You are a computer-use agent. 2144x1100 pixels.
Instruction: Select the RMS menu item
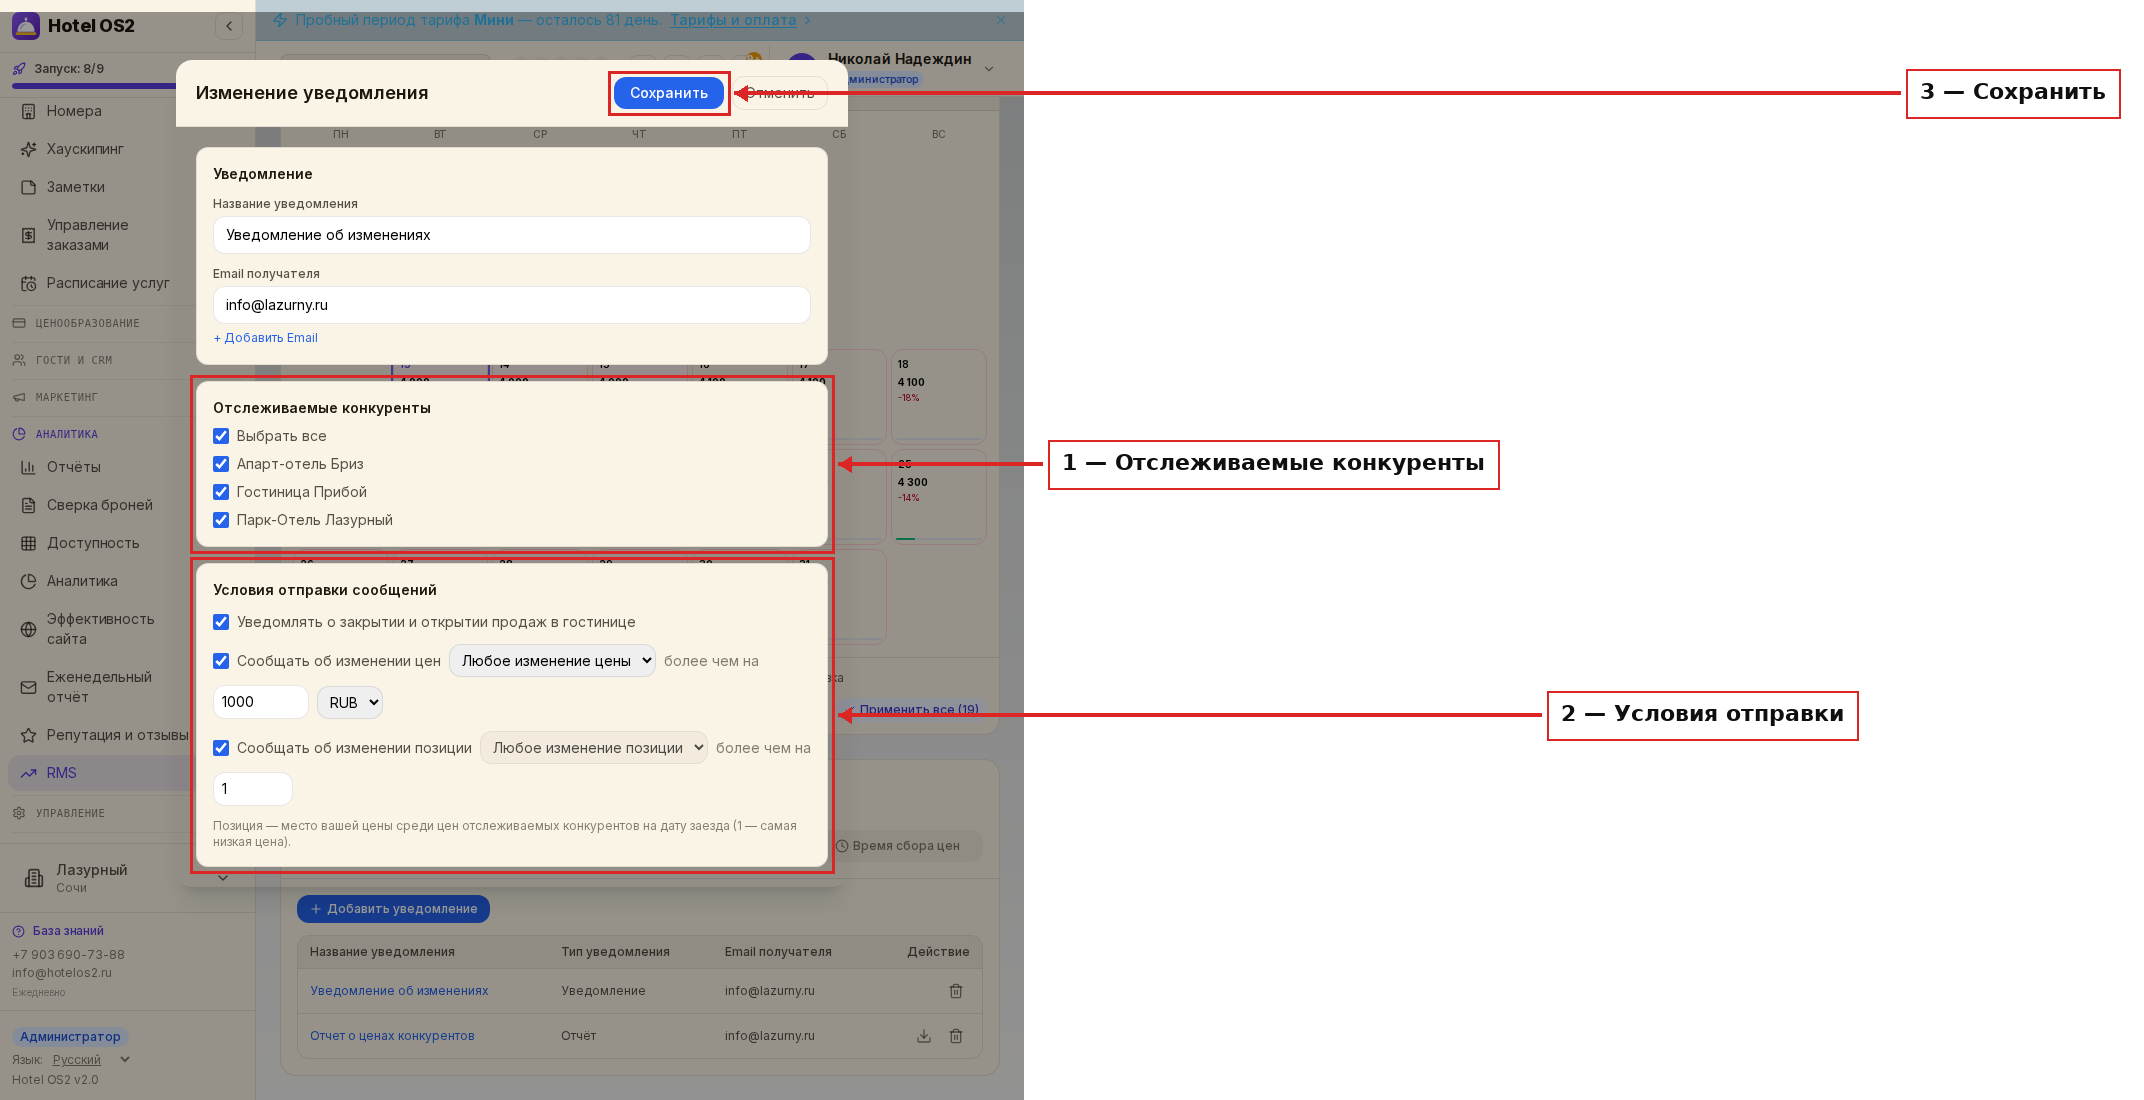(98, 773)
